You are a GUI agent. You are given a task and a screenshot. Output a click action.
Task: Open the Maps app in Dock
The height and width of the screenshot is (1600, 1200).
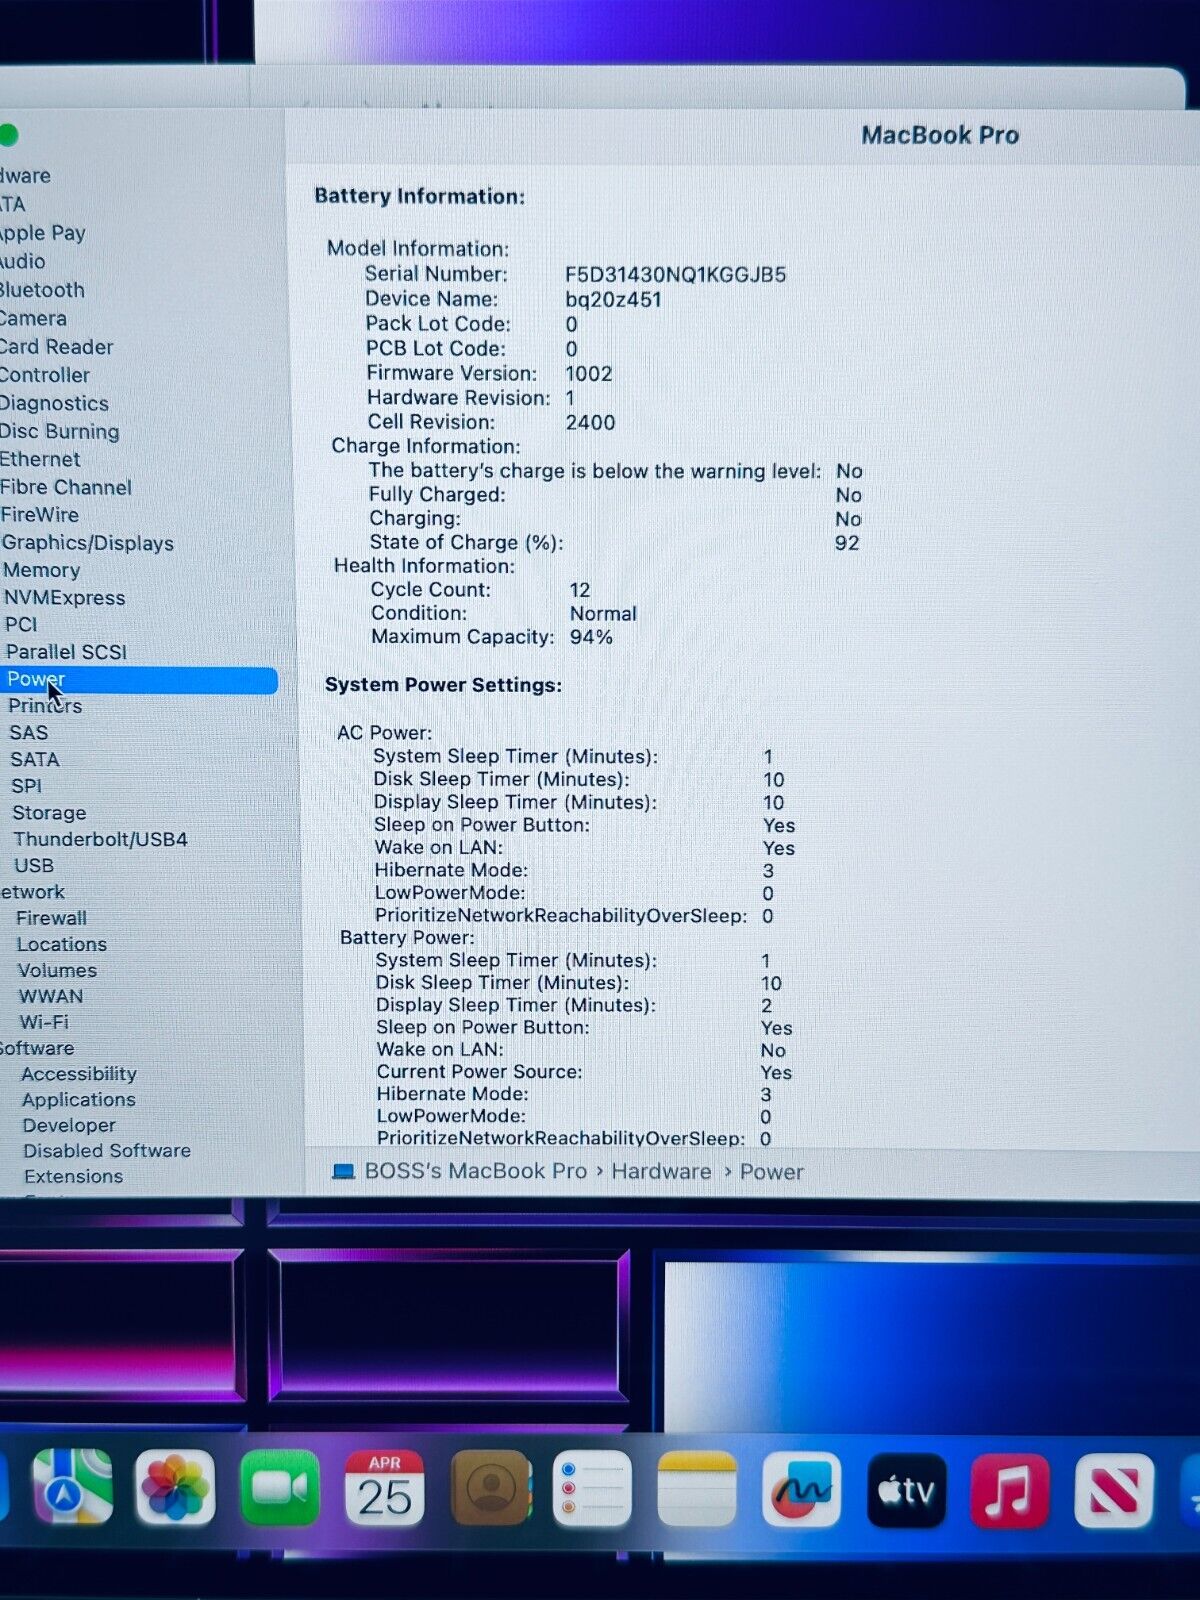pyautogui.click(x=72, y=1487)
